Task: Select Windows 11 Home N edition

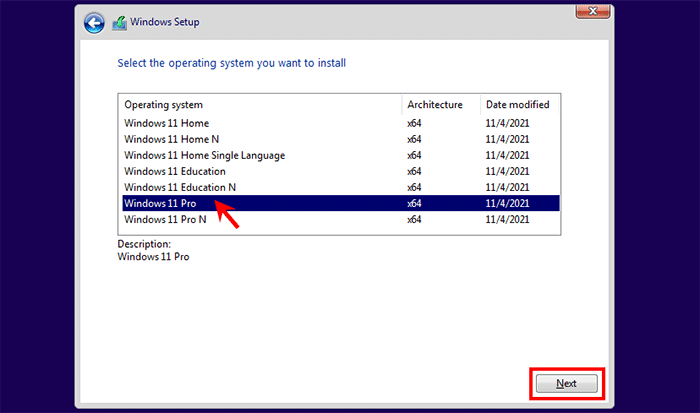Action: point(341,139)
